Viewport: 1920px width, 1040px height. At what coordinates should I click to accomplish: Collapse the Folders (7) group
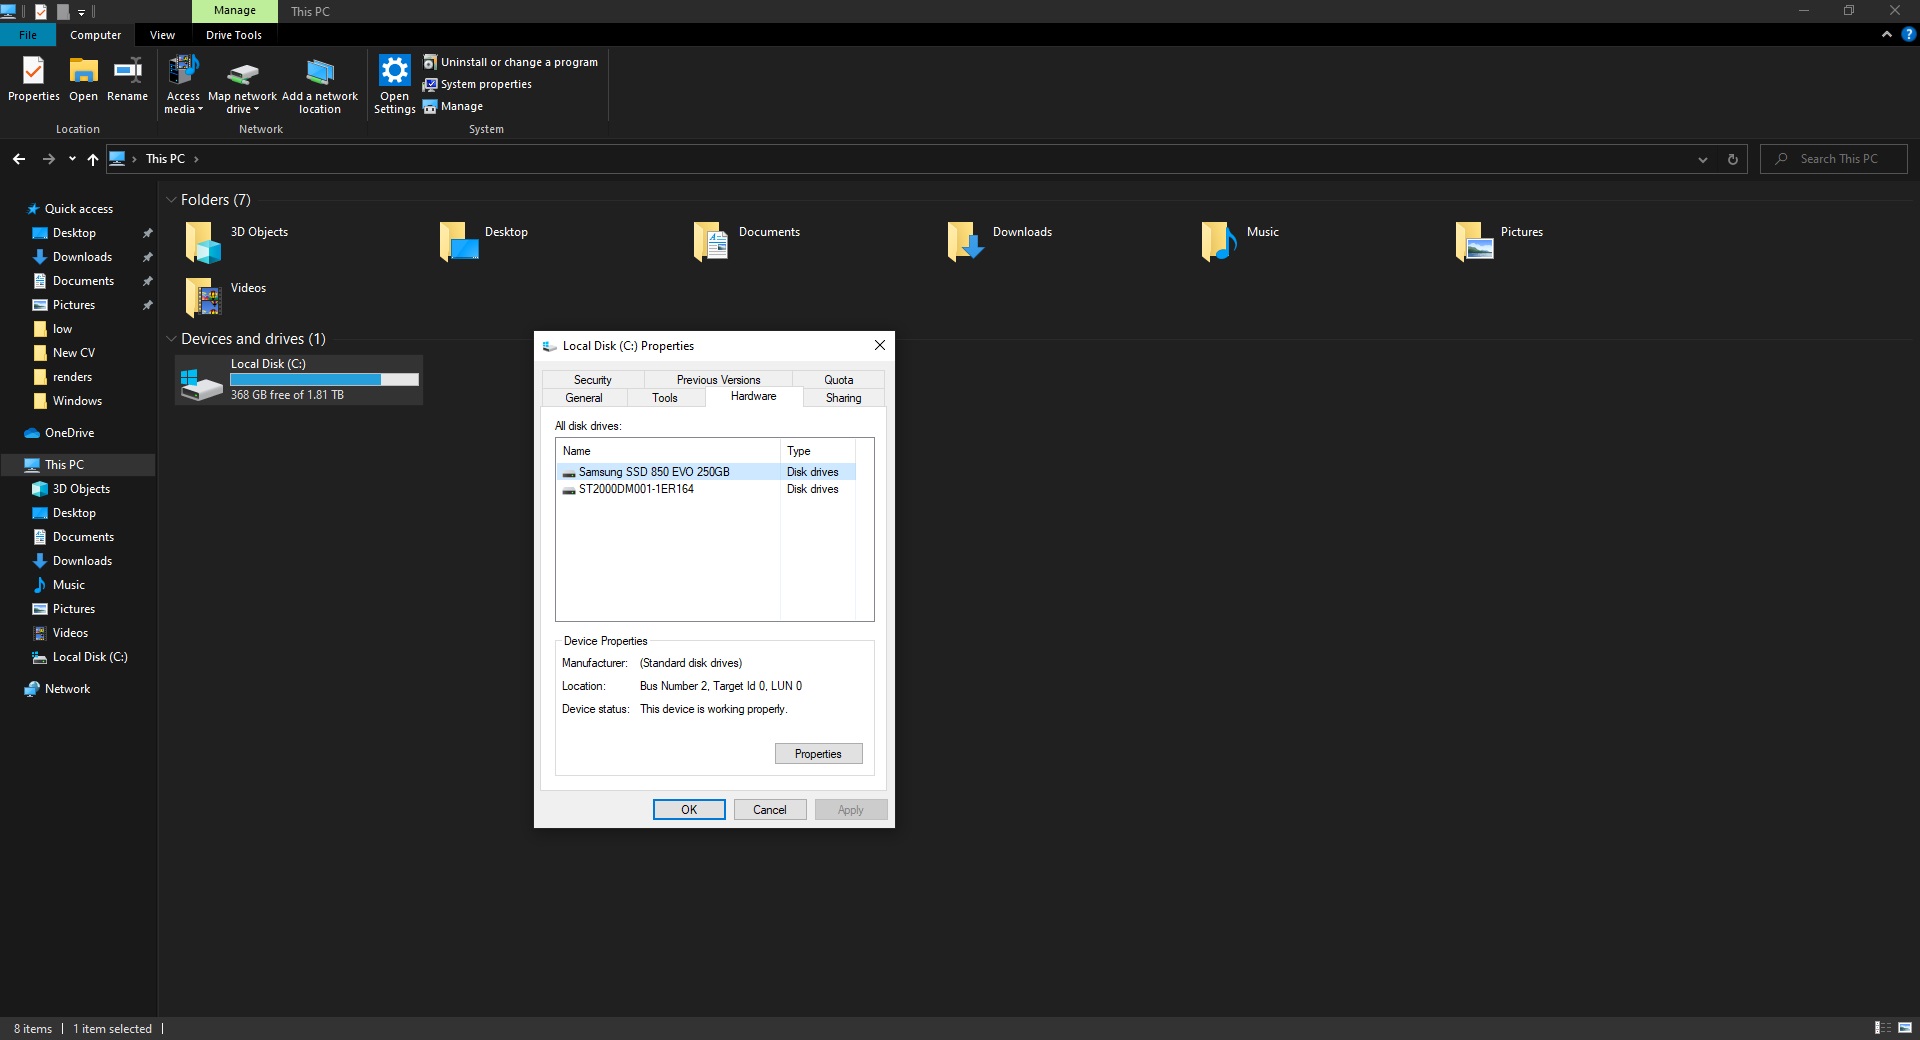[x=171, y=200]
